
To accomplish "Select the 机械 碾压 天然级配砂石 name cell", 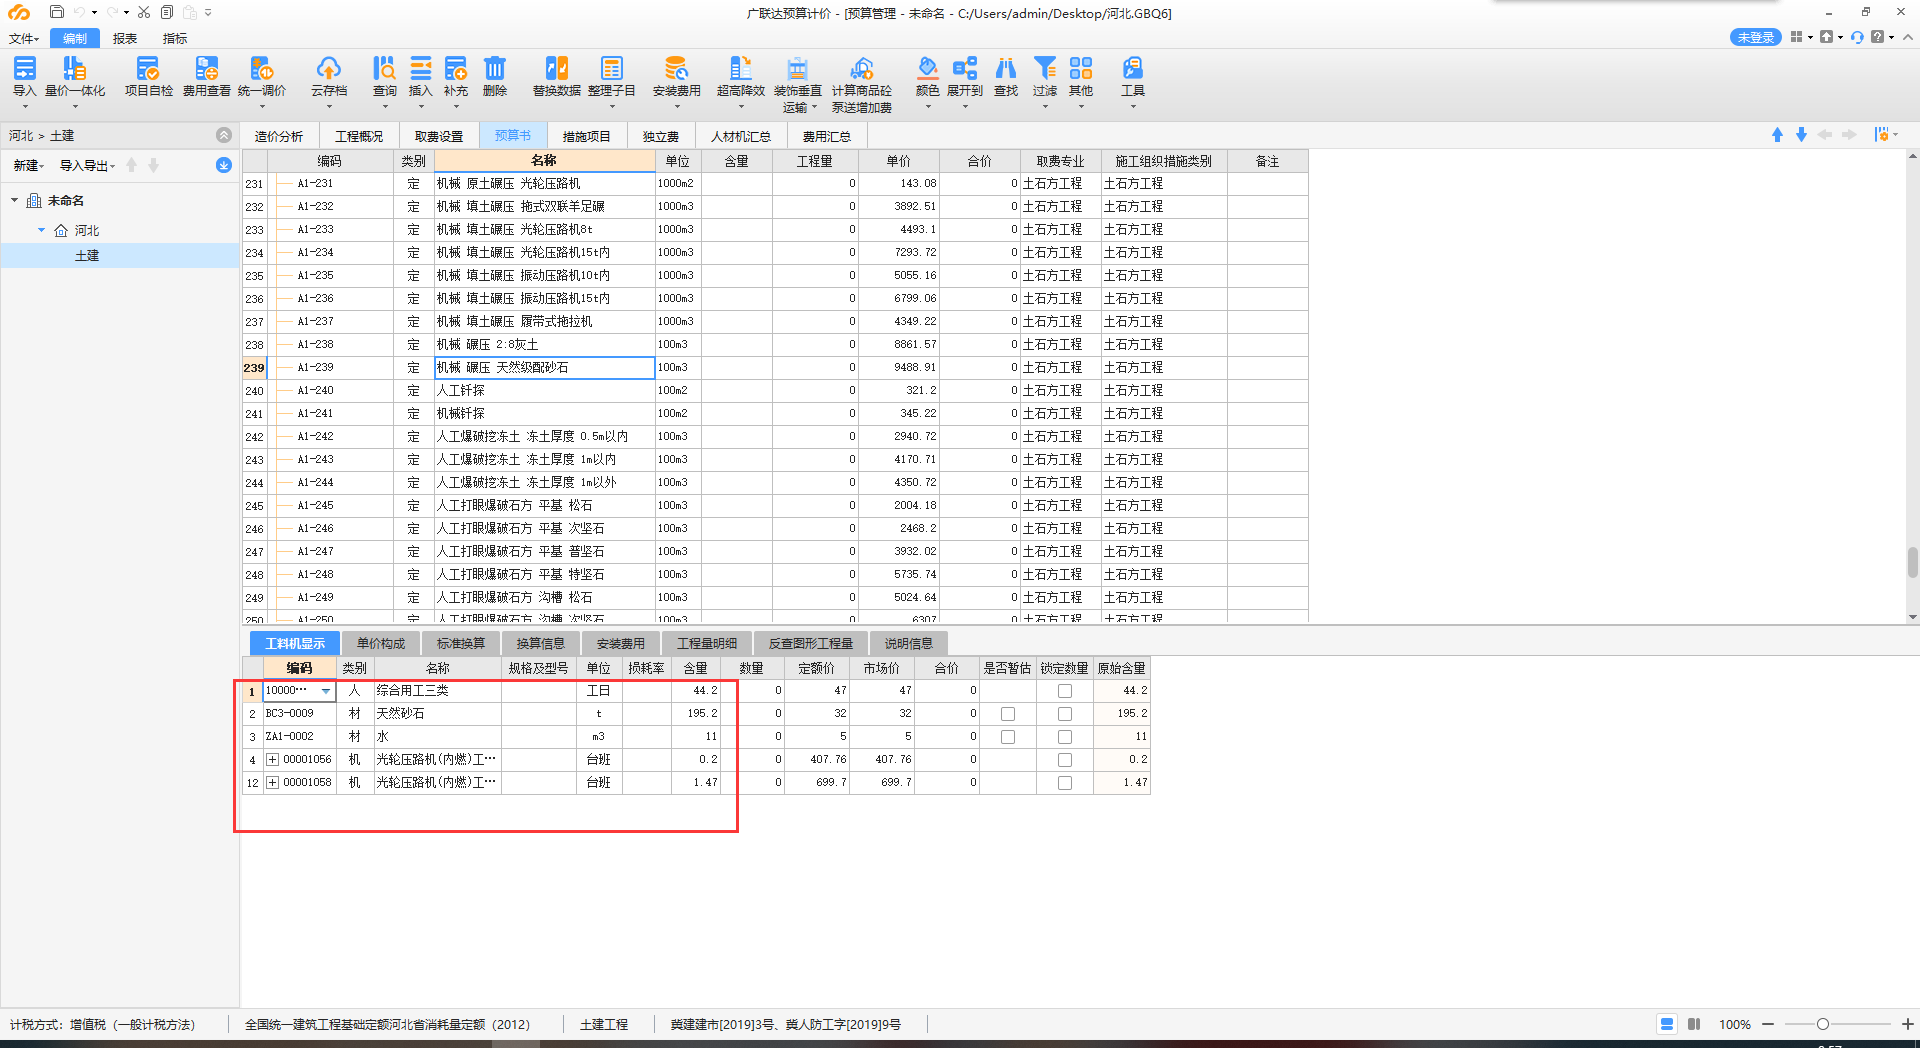I will point(544,368).
